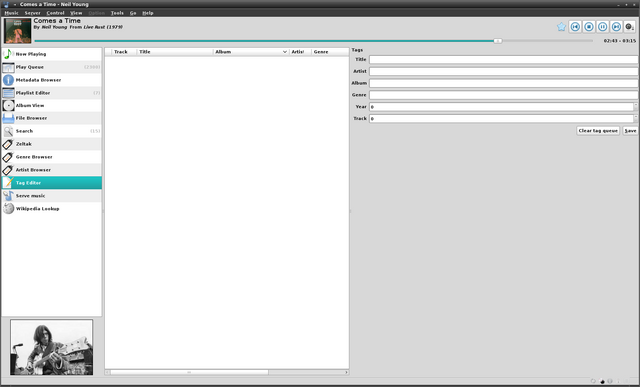Click the track list scroll-left arrow
Screen dimensions: 640x387
tap(107, 372)
